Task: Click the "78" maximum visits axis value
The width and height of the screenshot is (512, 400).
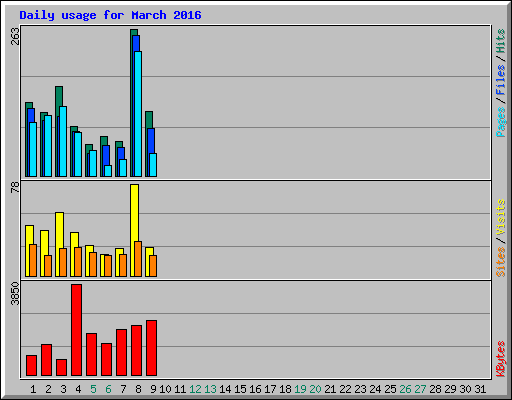Action: click(15, 188)
